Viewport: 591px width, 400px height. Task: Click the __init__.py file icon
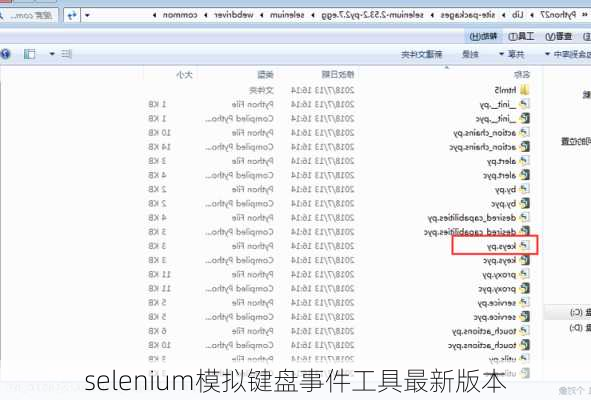[524, 104]
